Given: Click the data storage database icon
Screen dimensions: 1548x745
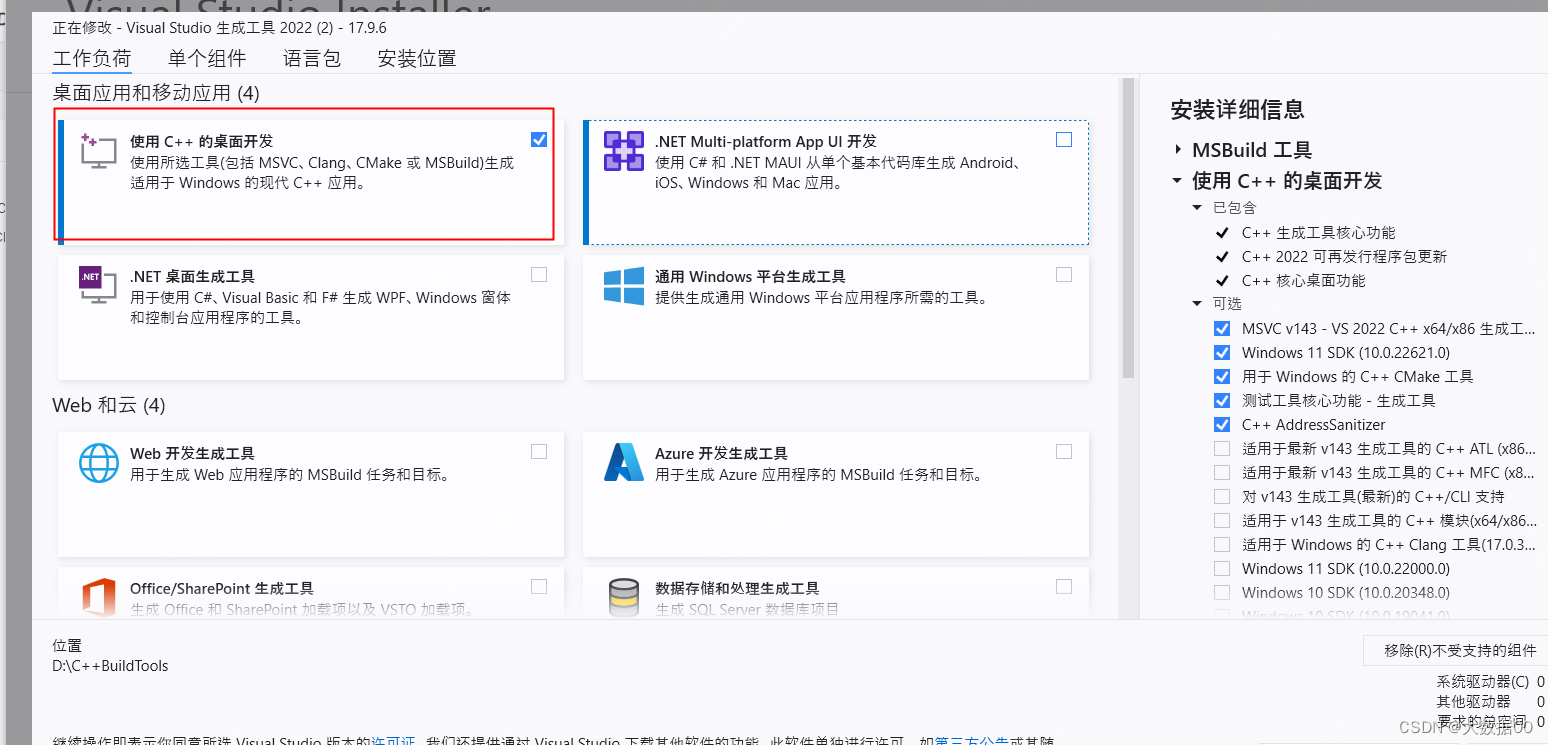Looking at the screenshot, I should [622, 596].
